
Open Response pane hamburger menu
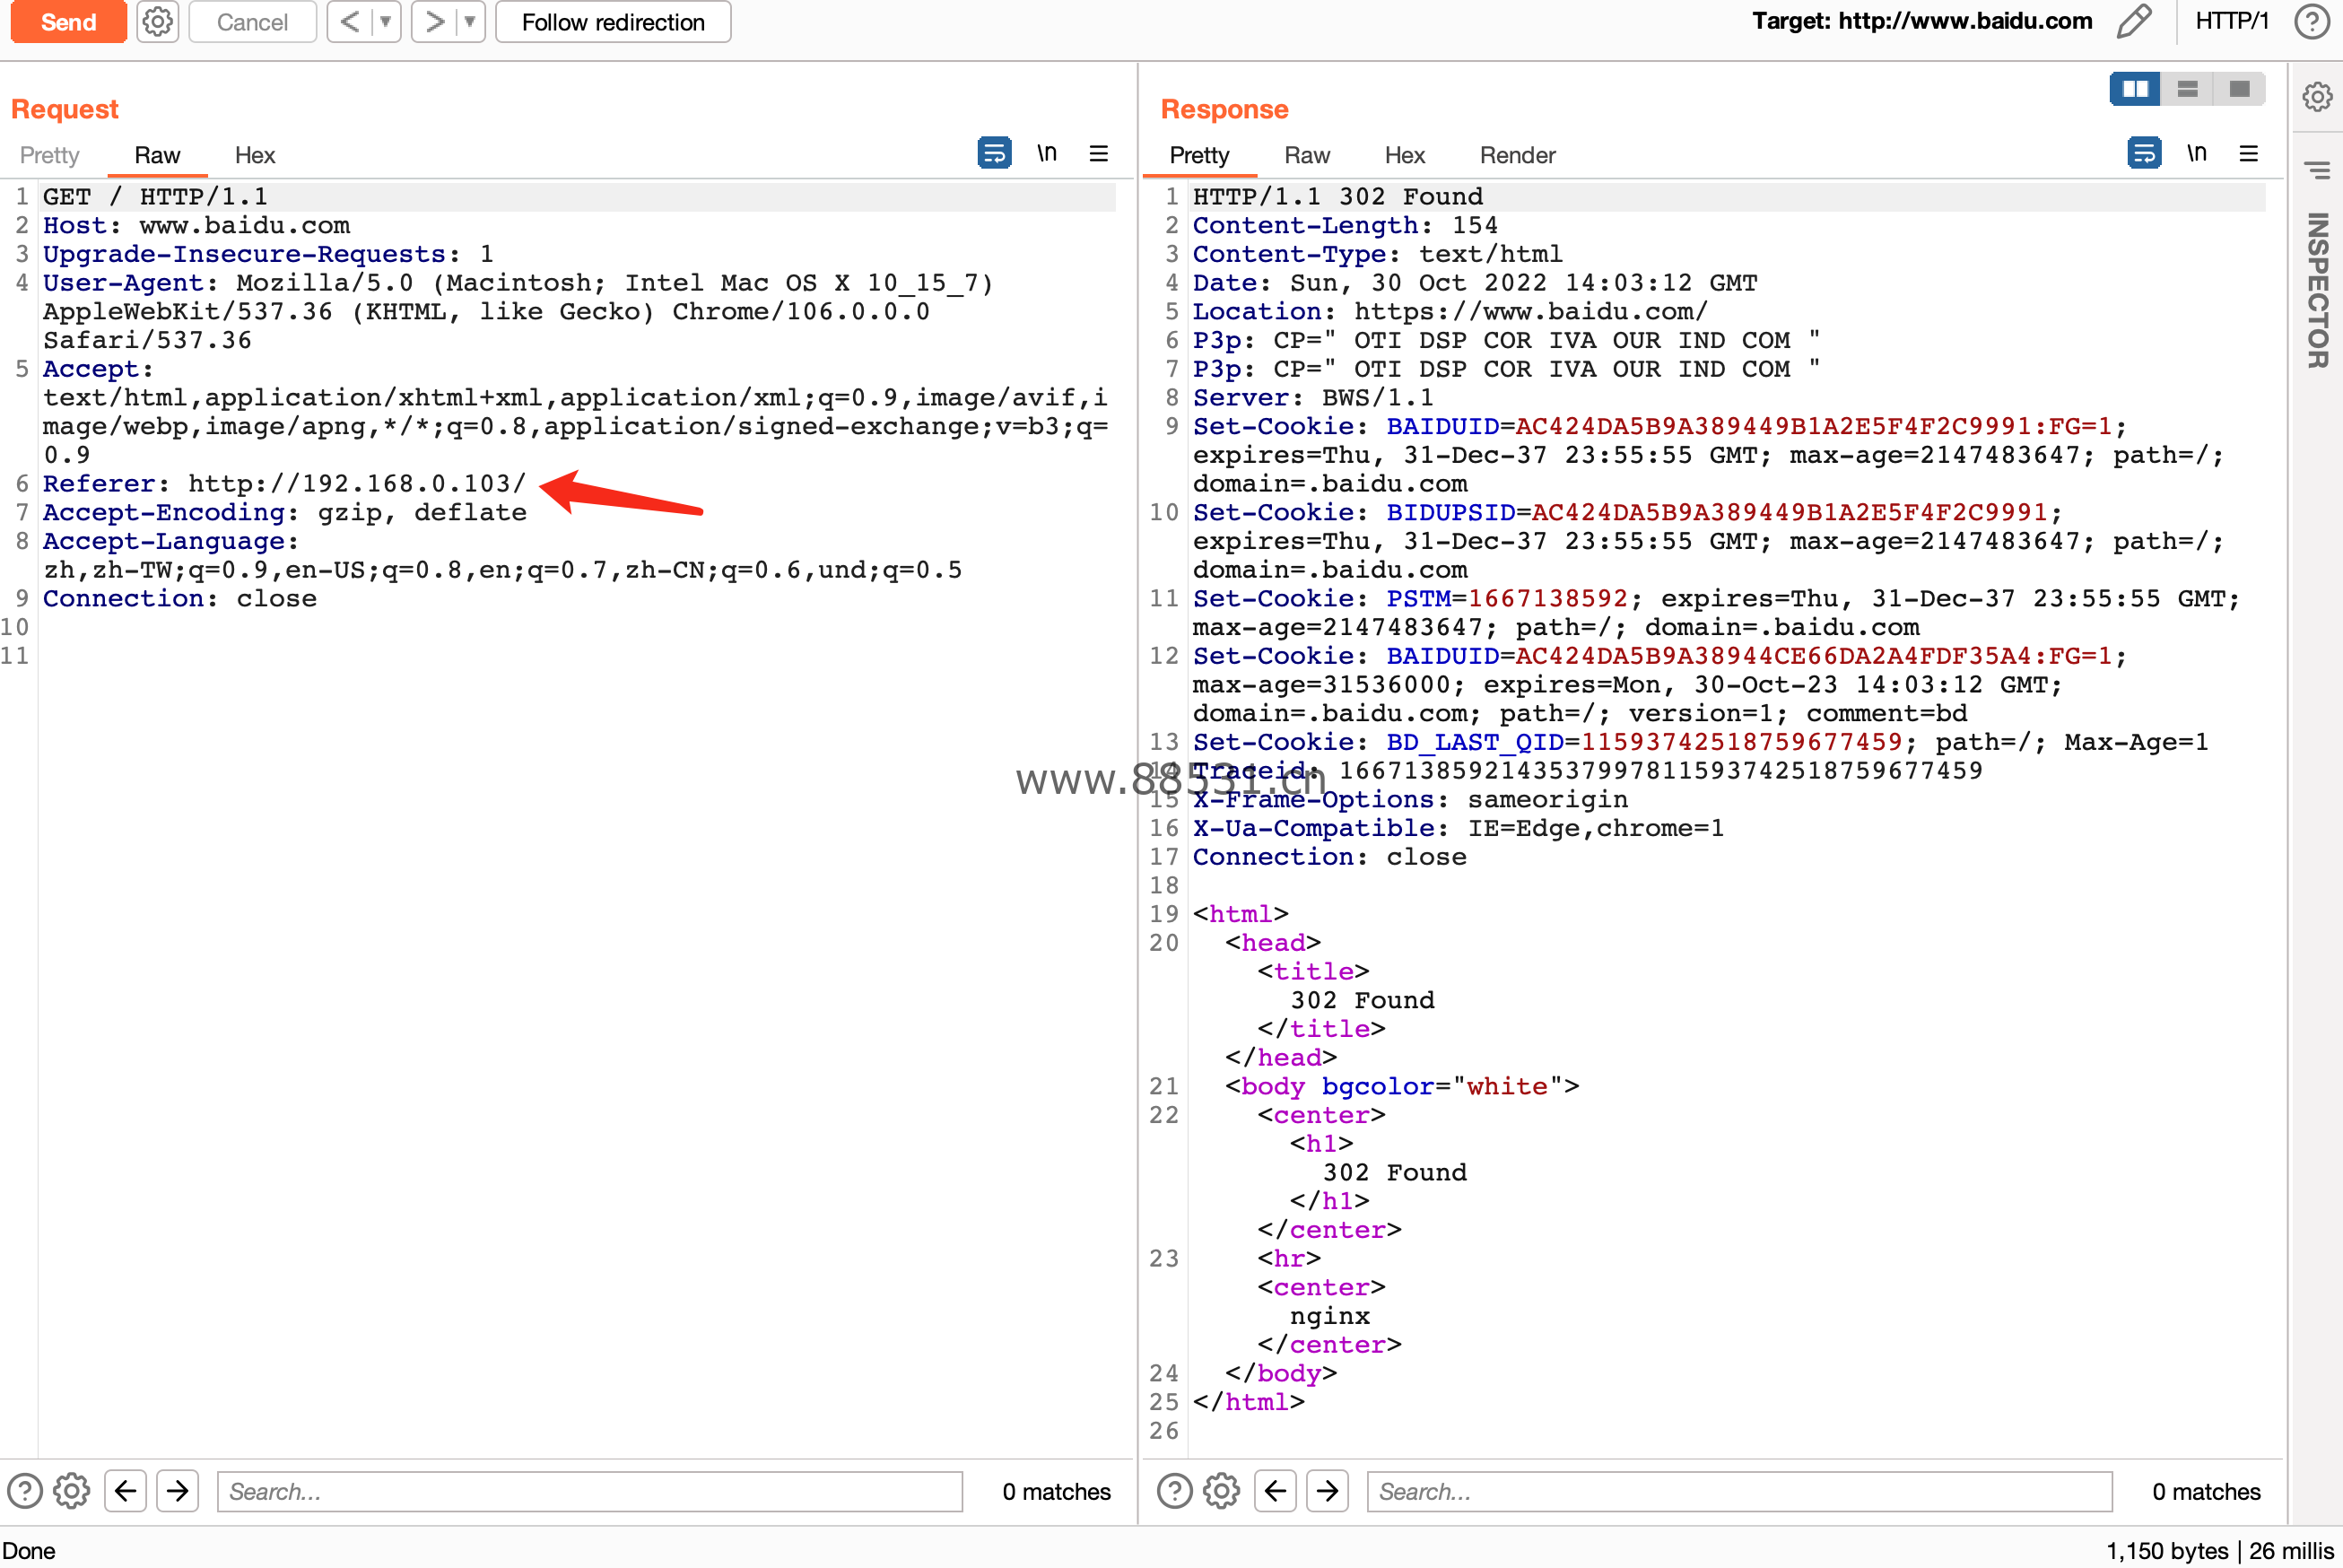2249,153
